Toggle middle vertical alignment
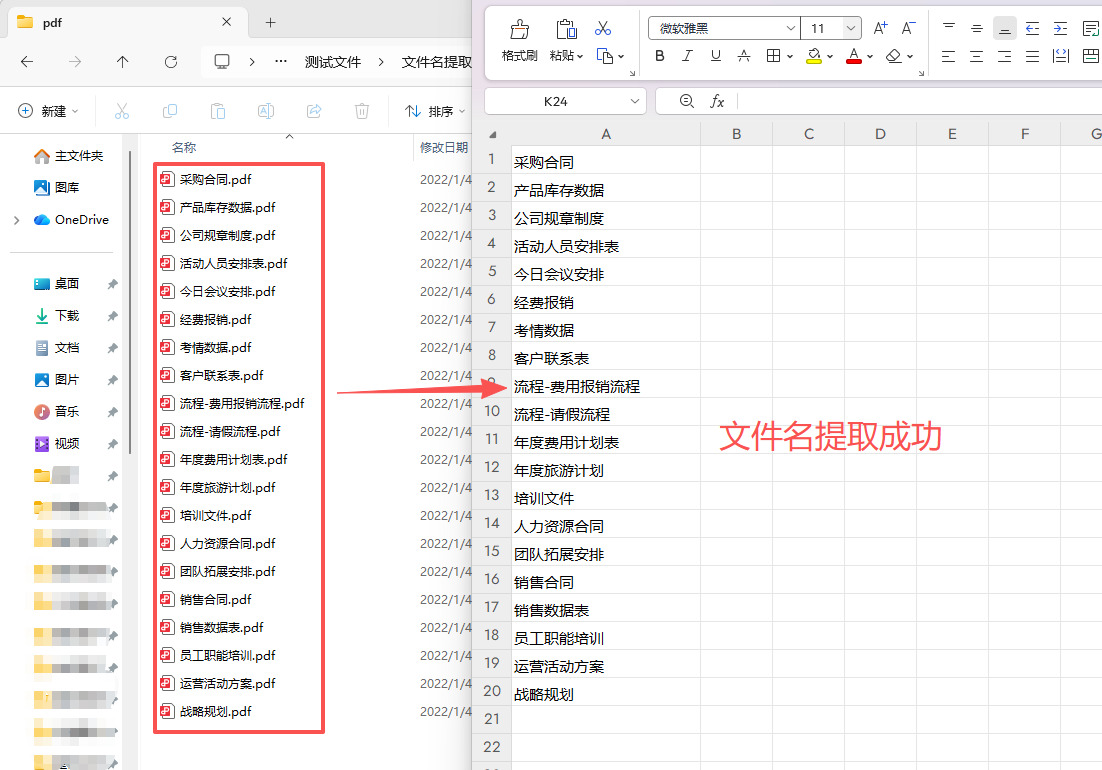Image resolution: width=1102 pixels, height=770 pixels. (976, 28)
